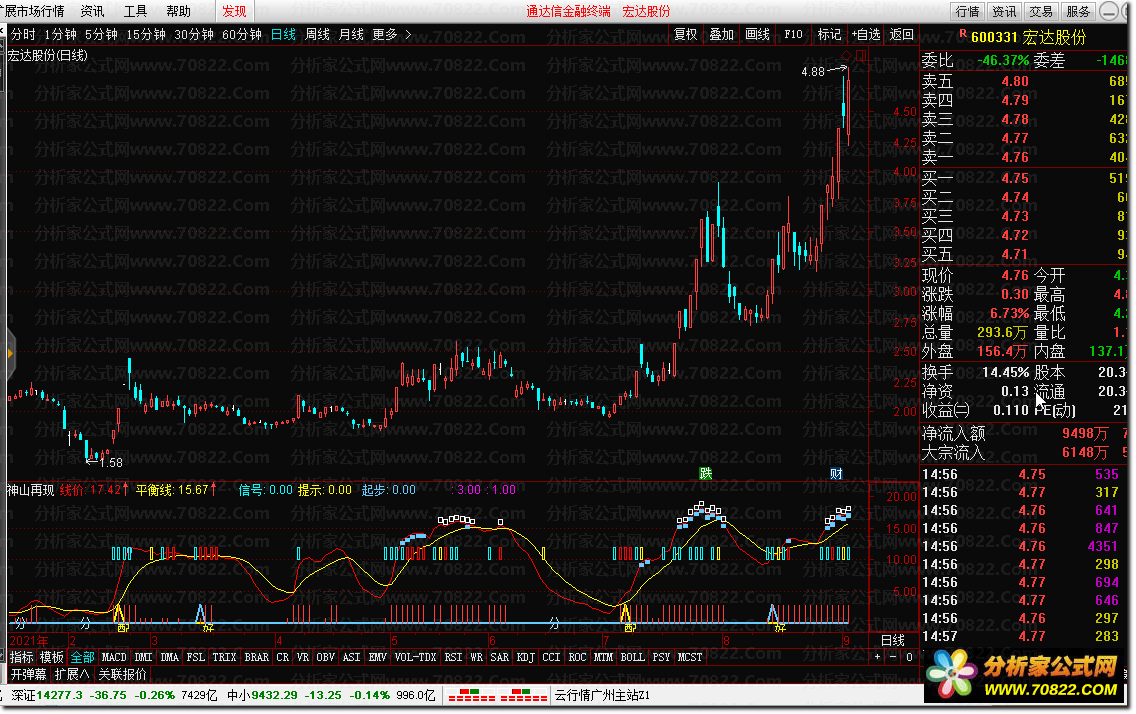Image resolution: width=1136 pixels, height=714 pixels.
Task: Toggle 开弹幕 bullet comments
Action: (28, 674)
